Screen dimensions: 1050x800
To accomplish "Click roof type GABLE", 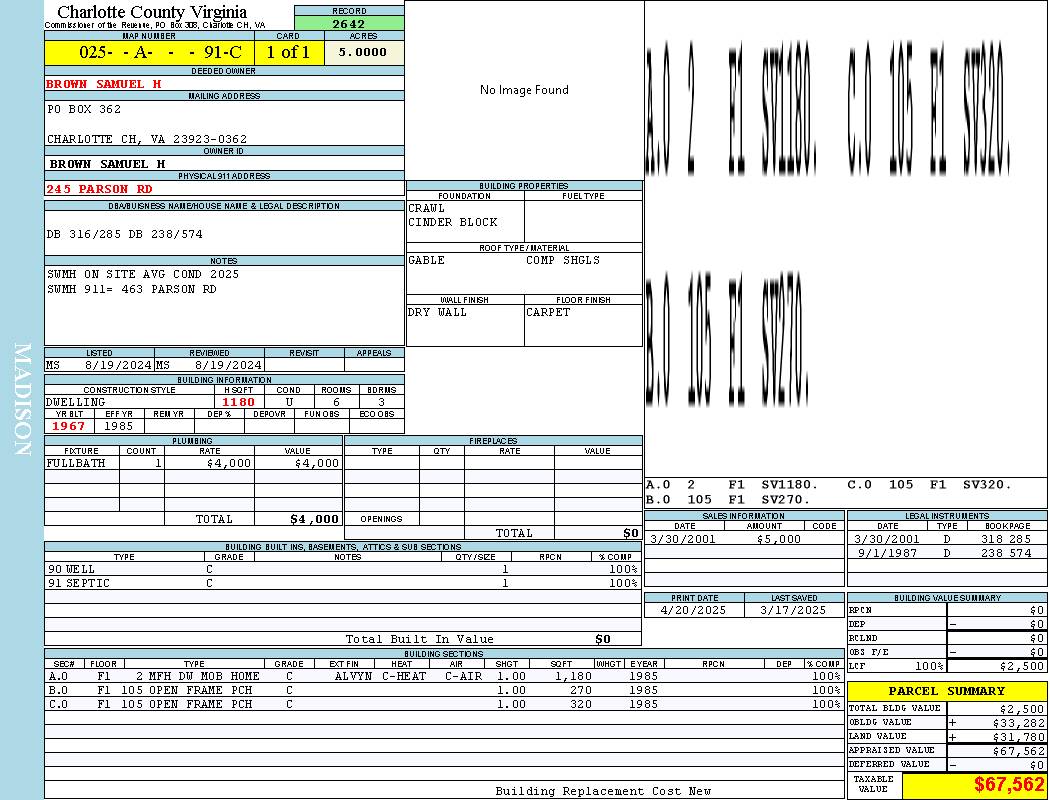I will 427,260.
